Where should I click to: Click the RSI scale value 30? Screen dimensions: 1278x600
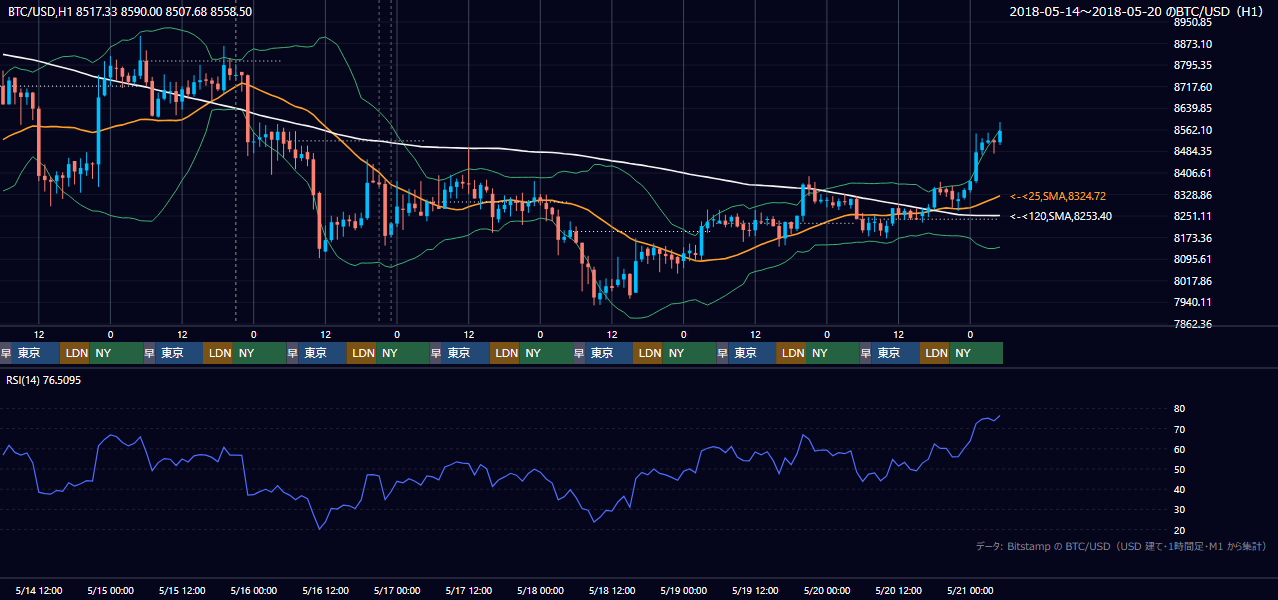coord(1179,509)
